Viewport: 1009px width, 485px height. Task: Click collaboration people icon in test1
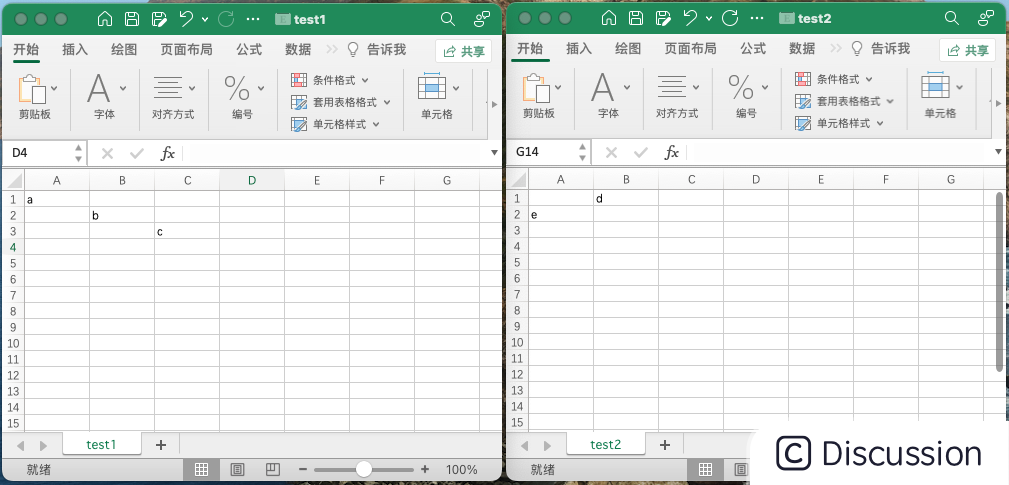pyautogui.click(x=482, y=19)
